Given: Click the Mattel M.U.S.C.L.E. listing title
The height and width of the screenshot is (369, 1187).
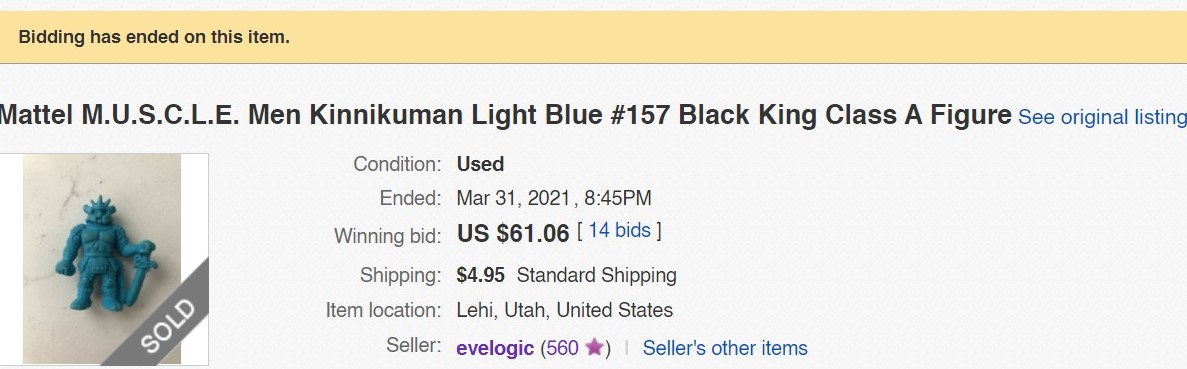Looking at the screenshot, I should pos(506,115).
